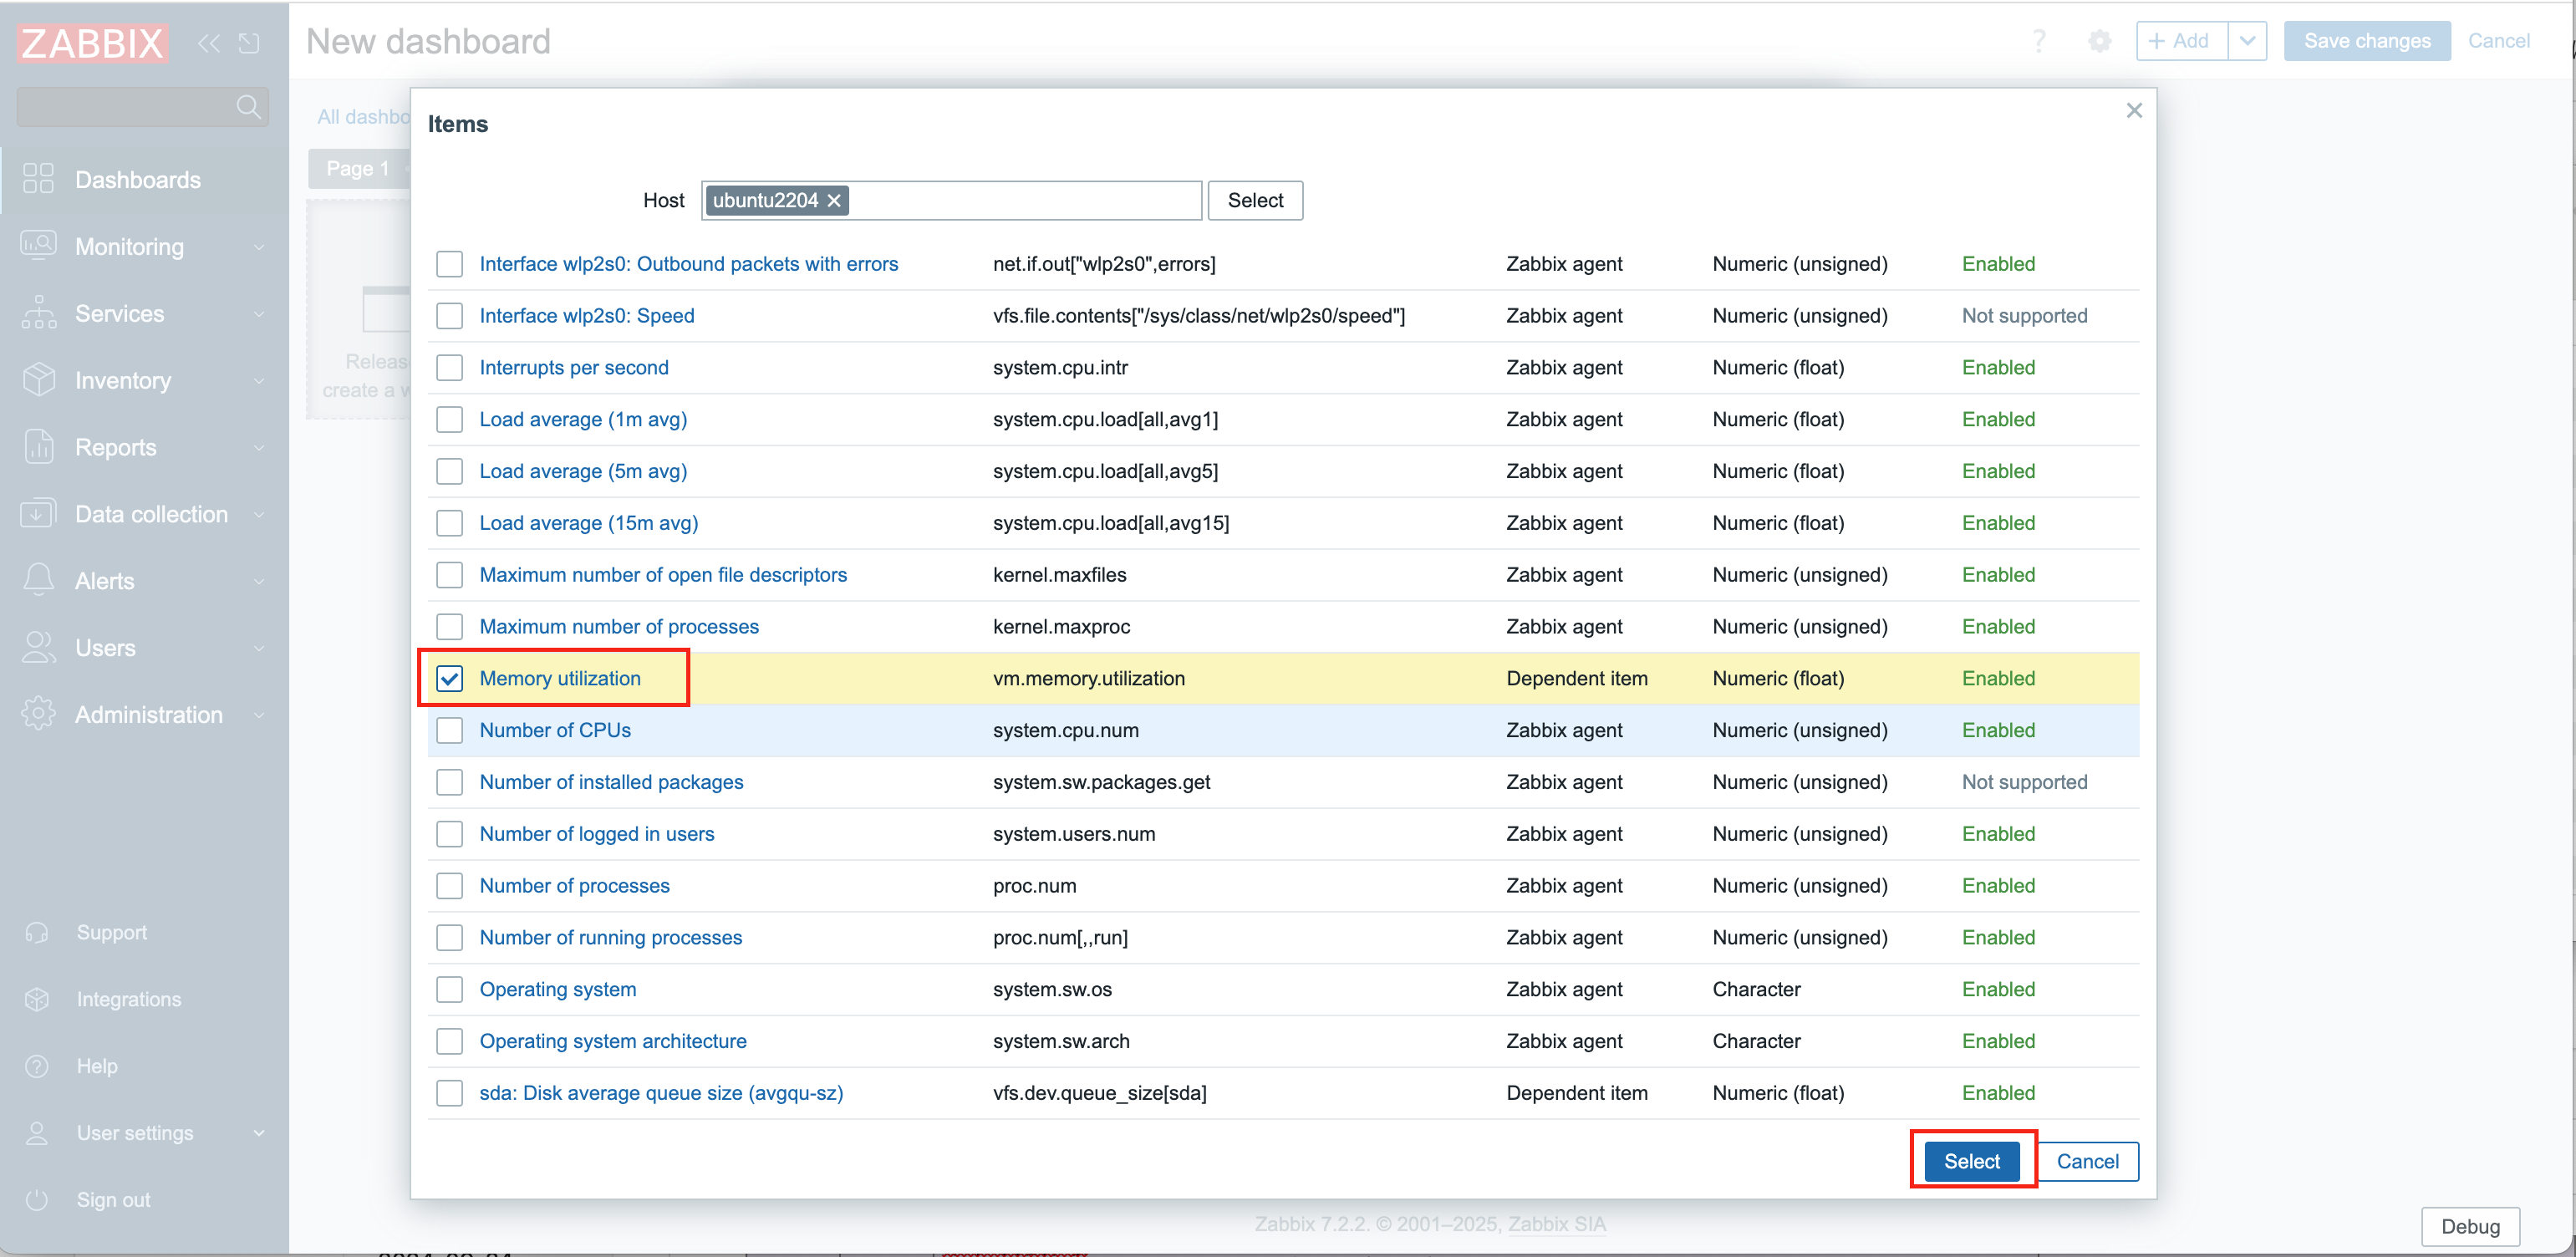Screen dimensions: 2576x1257
Task: Click the Support headset icon
Action: pos(37,932)
